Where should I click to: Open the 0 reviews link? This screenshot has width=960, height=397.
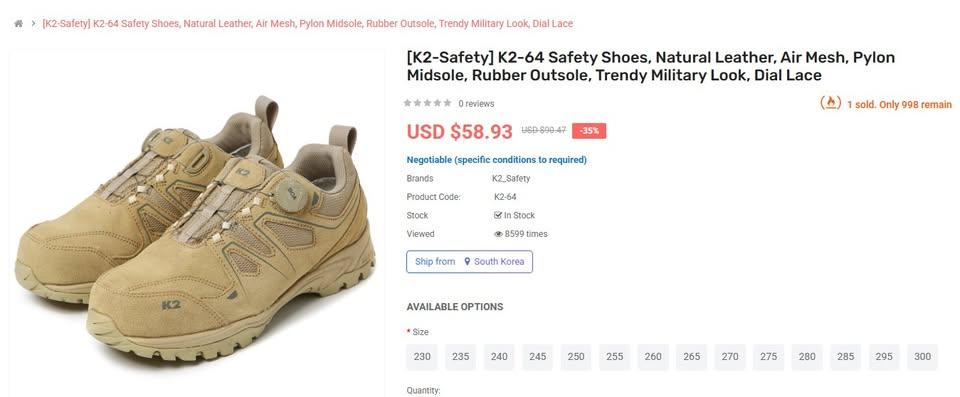pos(476,104)
